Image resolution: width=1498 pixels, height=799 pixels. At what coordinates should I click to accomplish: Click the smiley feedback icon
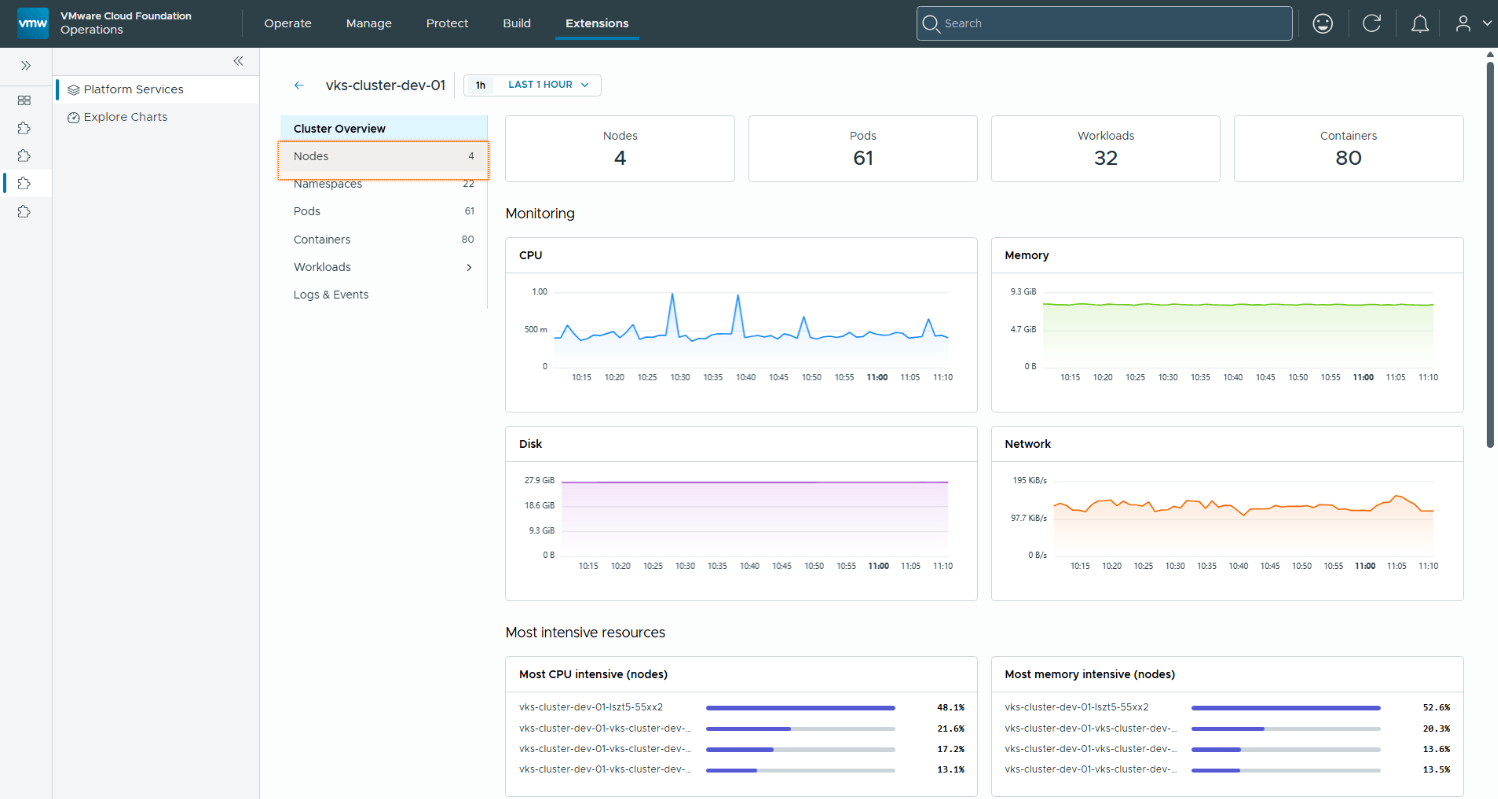pyautogui.click(x=1323, y=23)
